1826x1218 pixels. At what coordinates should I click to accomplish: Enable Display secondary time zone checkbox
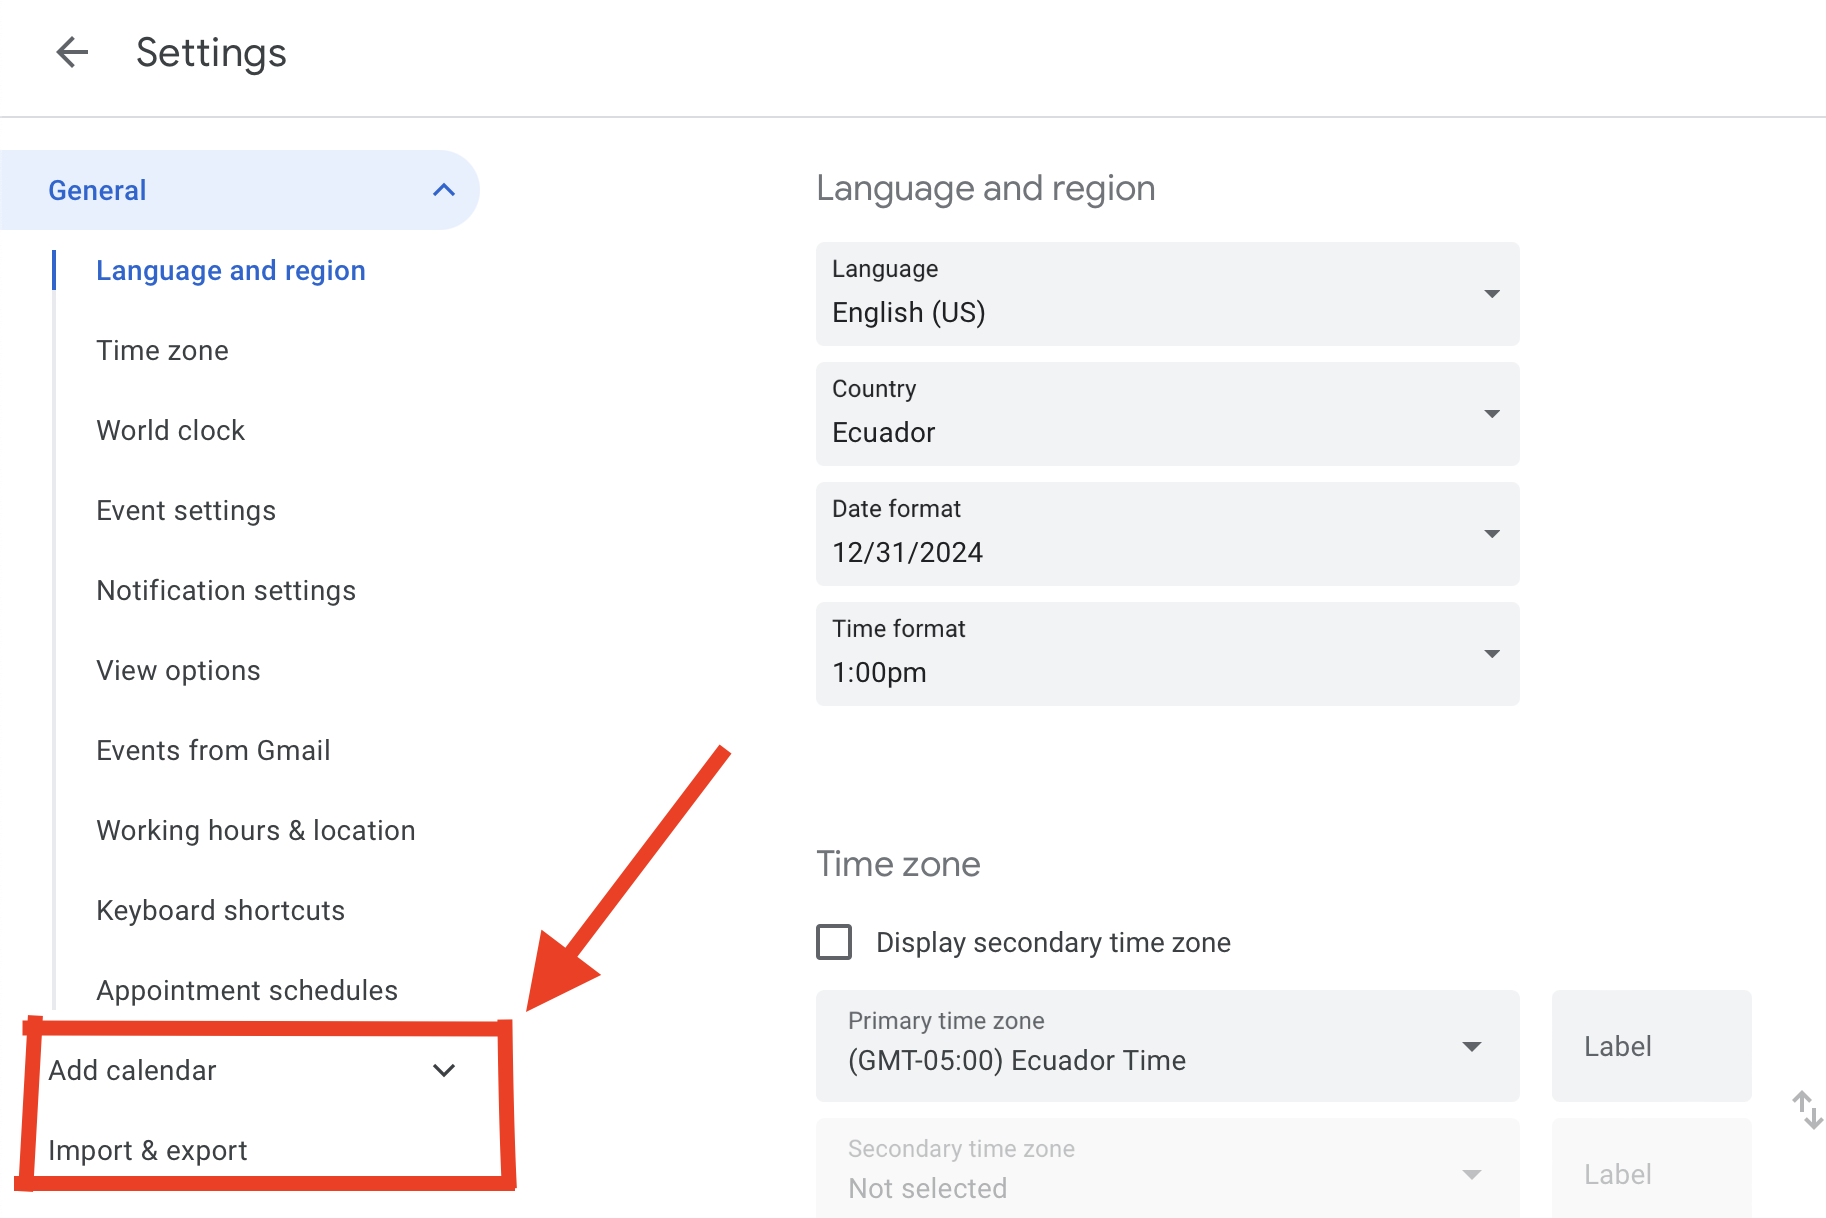pos(834,942)
